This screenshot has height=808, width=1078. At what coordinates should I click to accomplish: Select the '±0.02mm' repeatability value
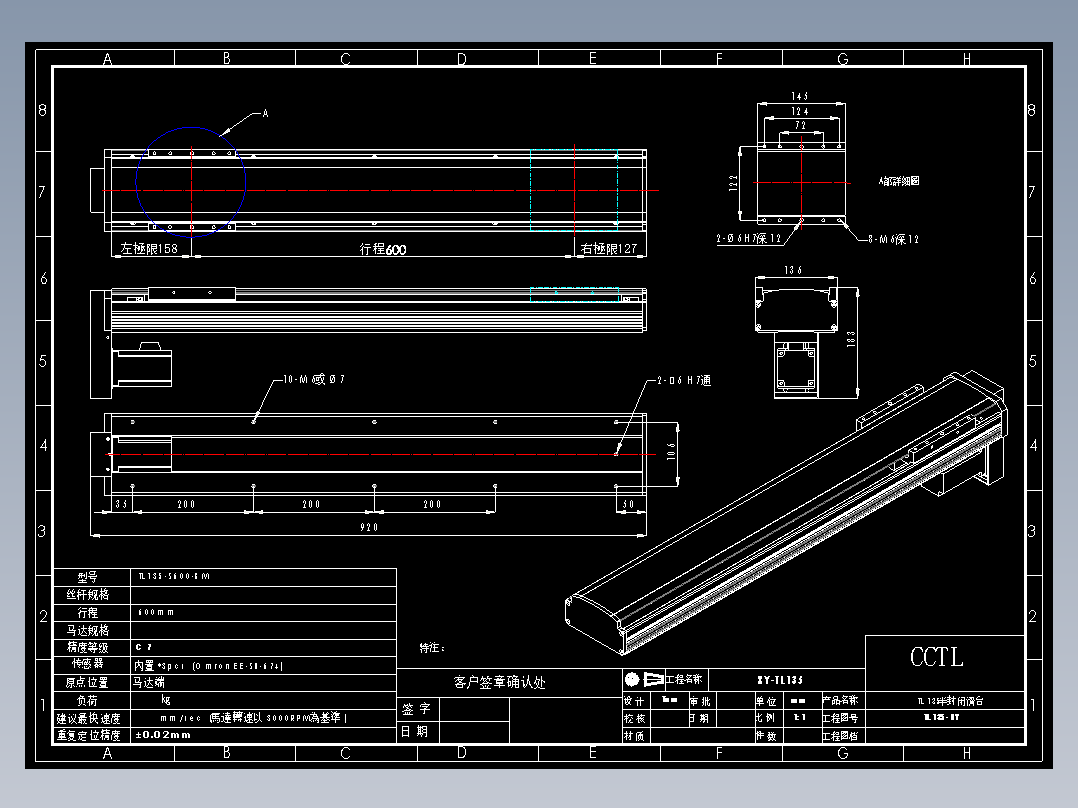pyautogui.click(x=163, y=735)
